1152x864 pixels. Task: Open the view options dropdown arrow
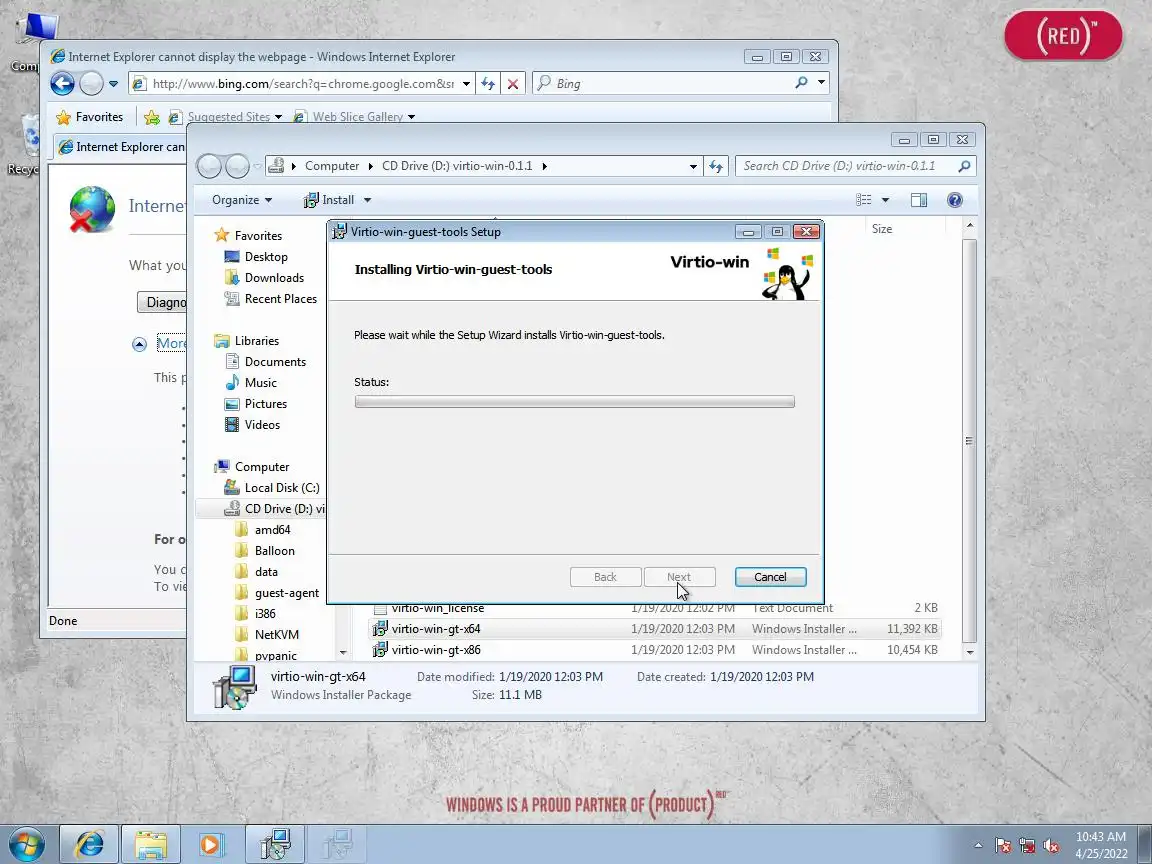click(x=885, y=200)
